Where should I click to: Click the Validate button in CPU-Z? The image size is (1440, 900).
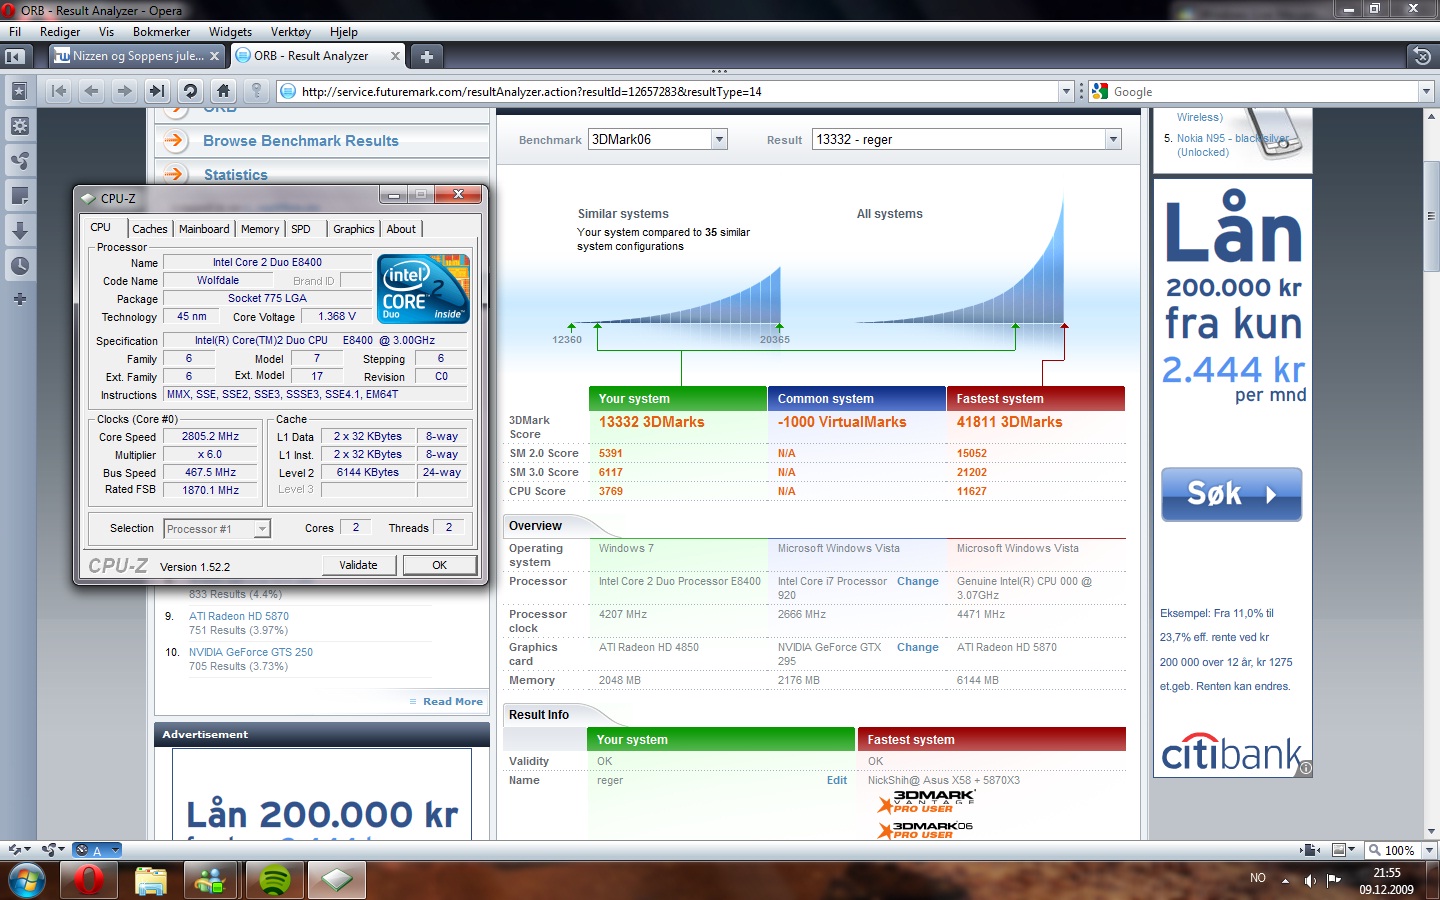(358, 565)
